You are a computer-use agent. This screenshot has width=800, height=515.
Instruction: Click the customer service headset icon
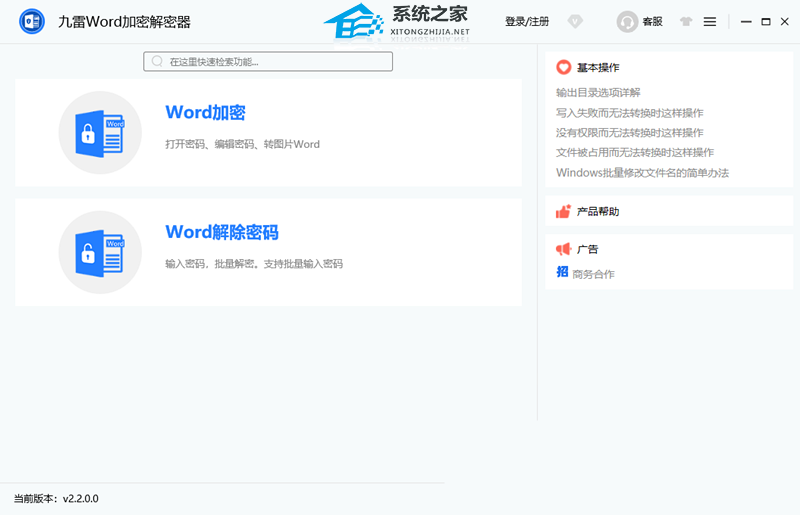pyautogui.click(x=627, y=21)
